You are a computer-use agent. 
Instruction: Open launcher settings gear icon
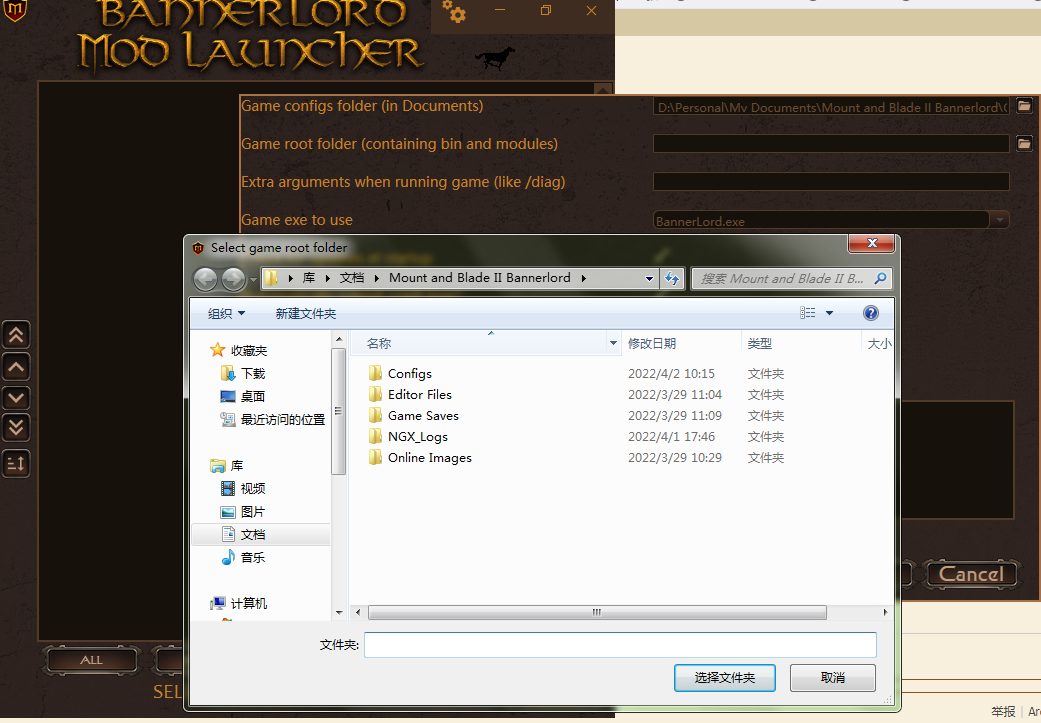tap(454, 12)
